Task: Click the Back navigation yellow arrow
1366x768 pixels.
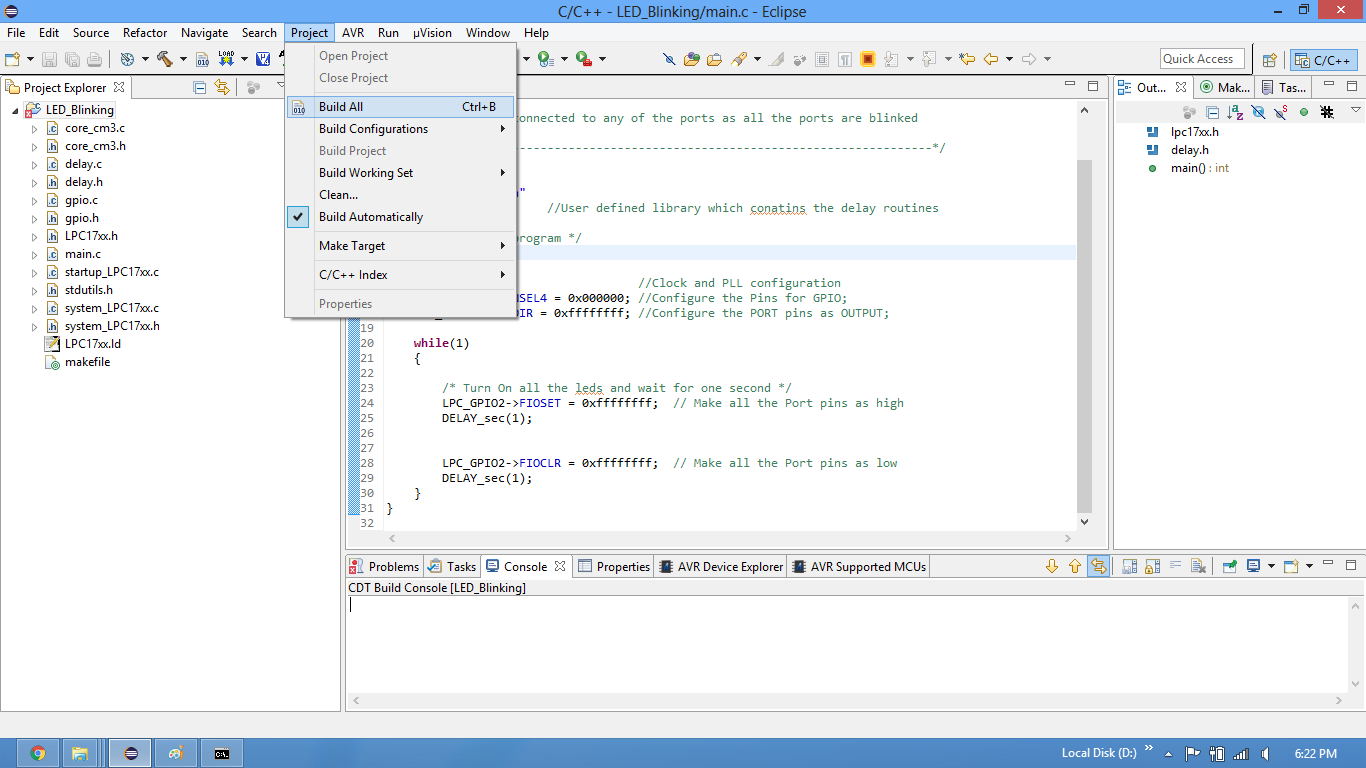Action: click(x=991, y=59)
